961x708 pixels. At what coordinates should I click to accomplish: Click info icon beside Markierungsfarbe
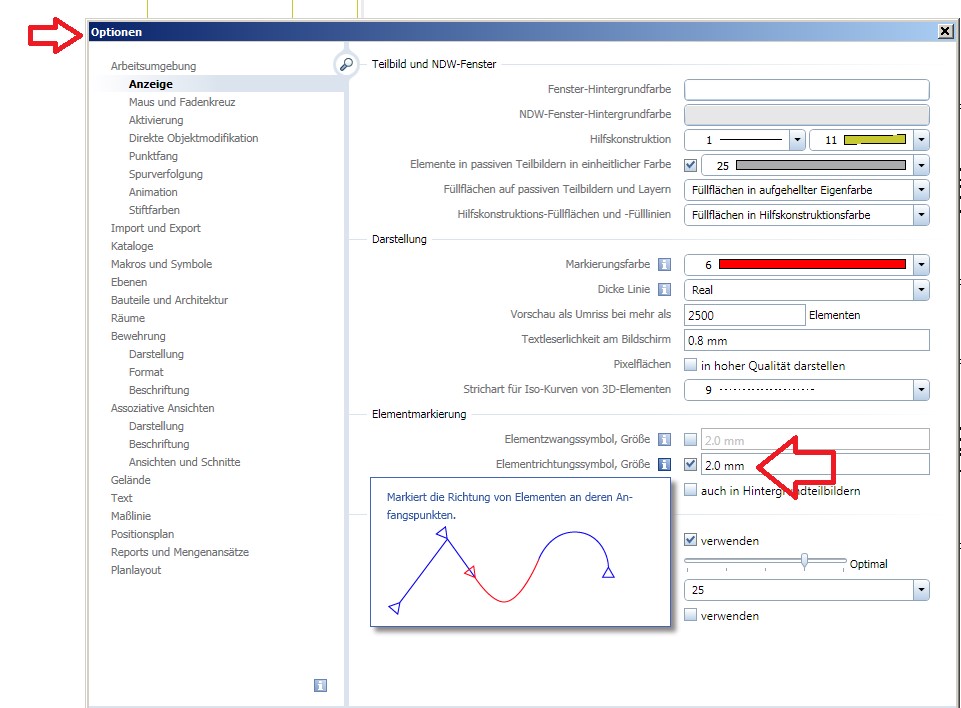coord(663,265)
